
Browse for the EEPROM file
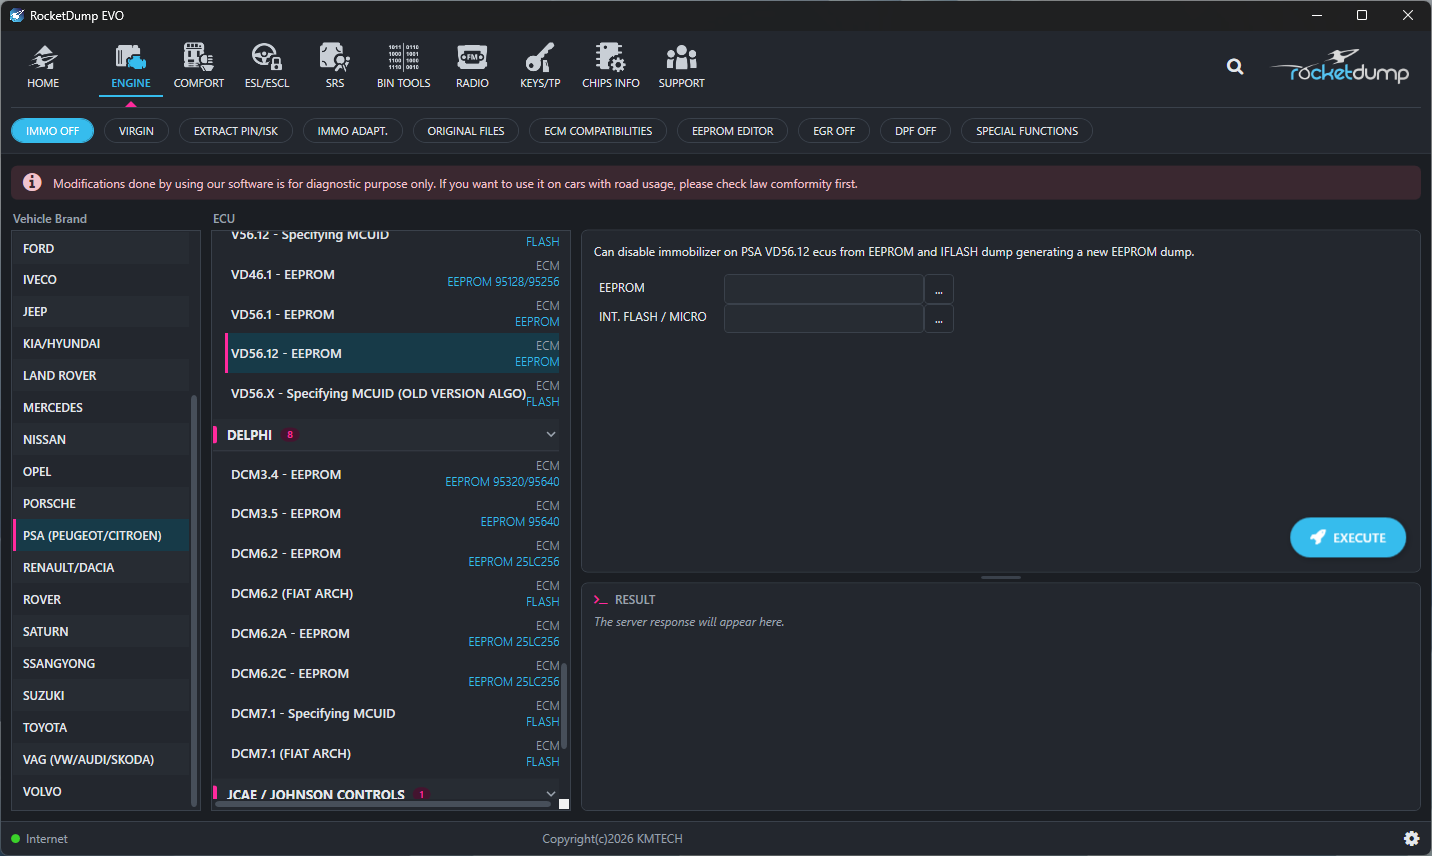pos(939,289)
